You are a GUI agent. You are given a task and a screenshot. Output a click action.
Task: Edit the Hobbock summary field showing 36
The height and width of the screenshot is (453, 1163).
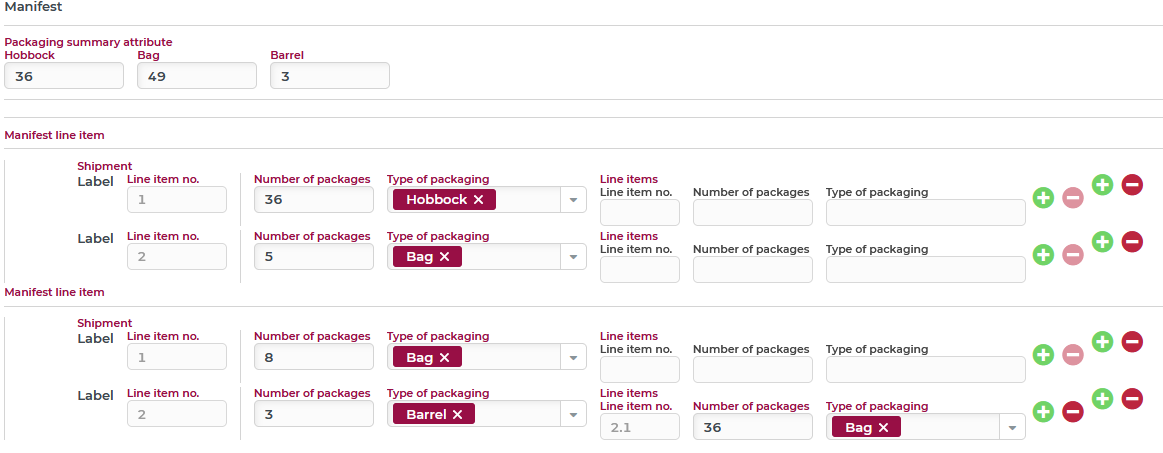coord(64,76)
